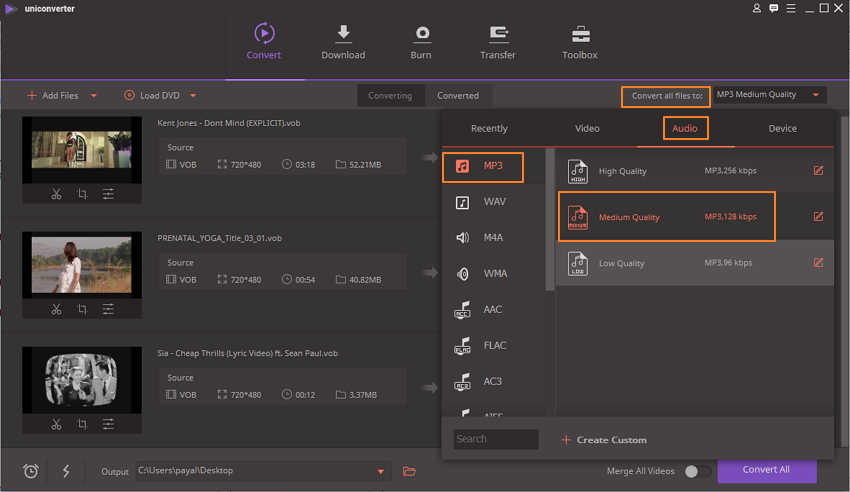Screen dimensions: 850x492
Task: Edit the Medium Quality MP3 preset
Action: 819,217
